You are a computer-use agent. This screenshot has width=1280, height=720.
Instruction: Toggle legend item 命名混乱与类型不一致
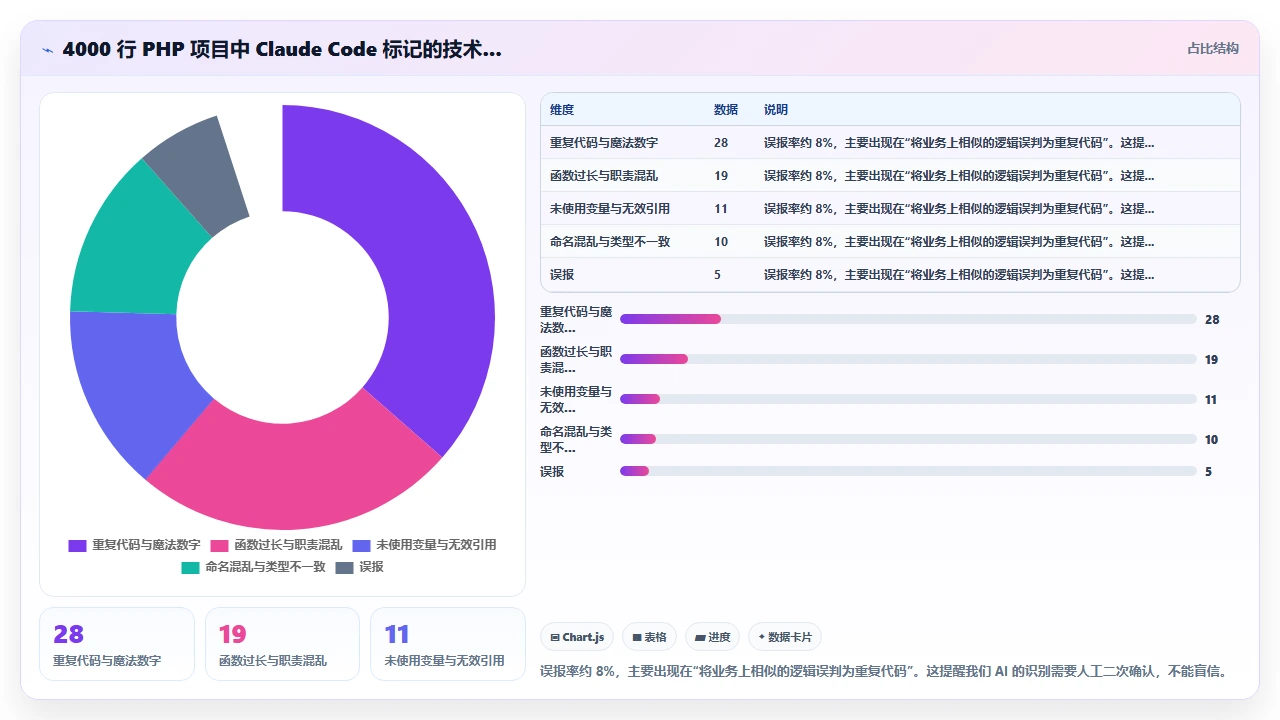click(x=253, y=567)
